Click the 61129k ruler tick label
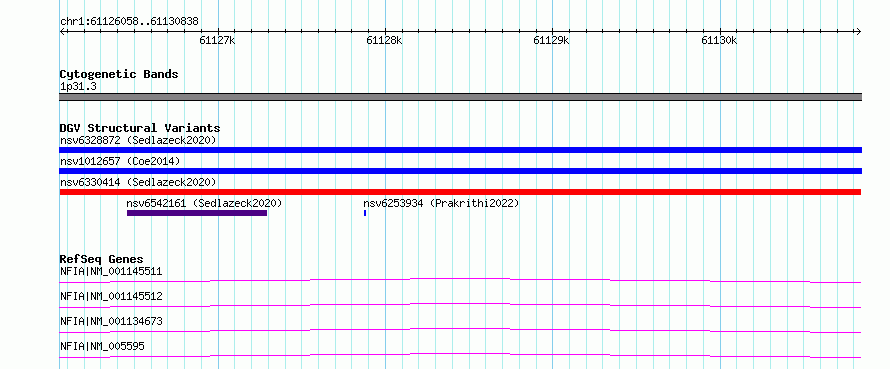The image size is (890, 369). (x=552, y=40)
